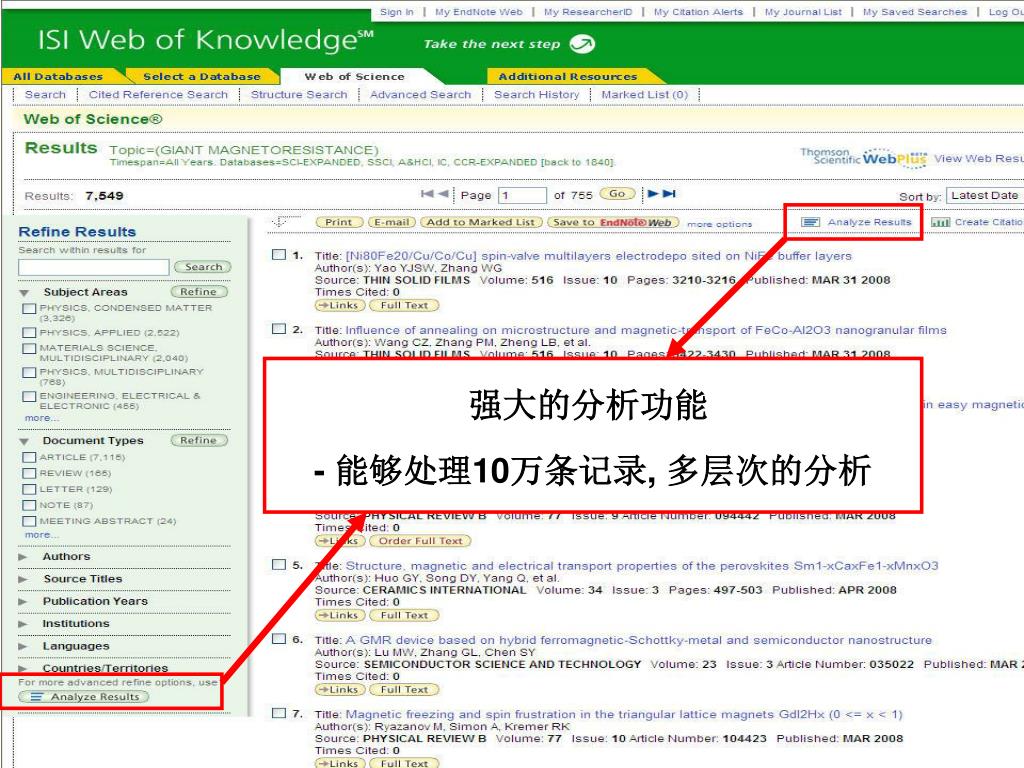Select checkbox for result 2
The height and width of the screenshot is (768, 1024).
click(279, 328)
